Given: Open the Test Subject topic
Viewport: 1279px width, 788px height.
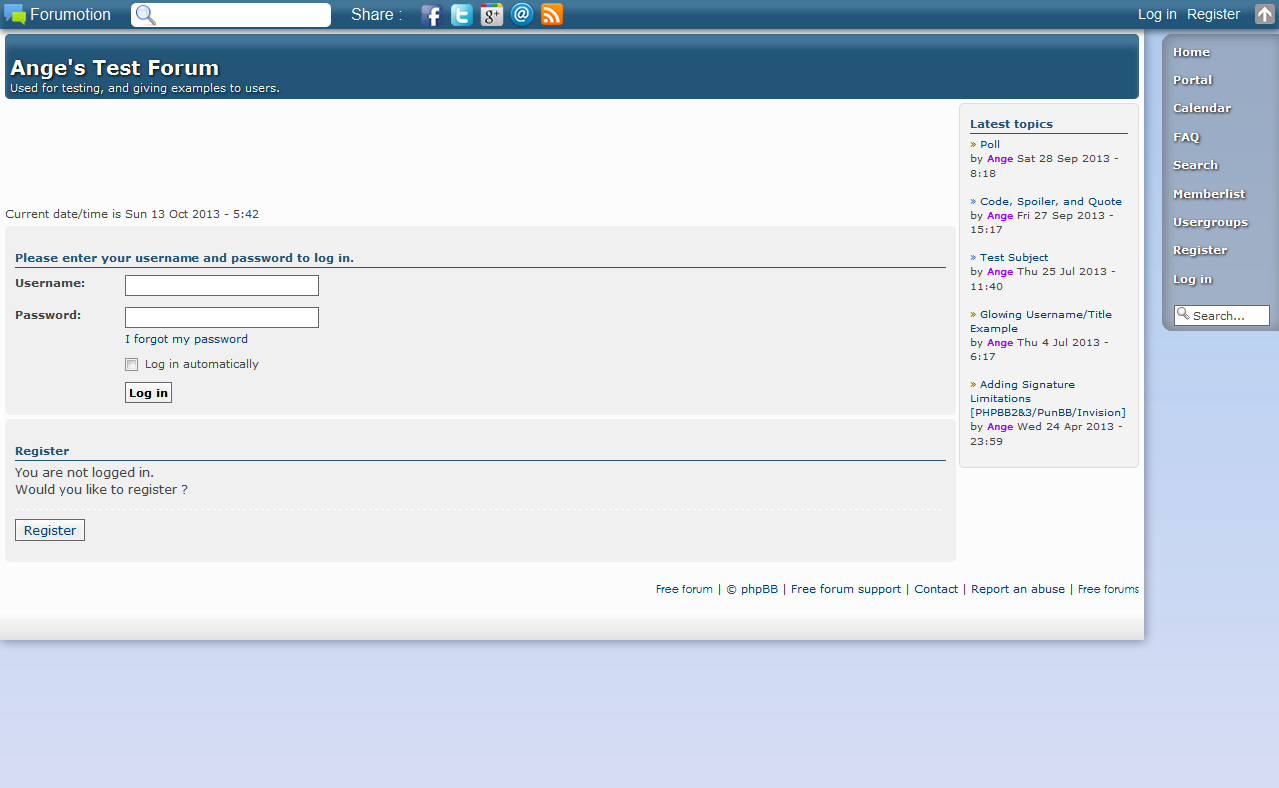Looking at the screenshot, I should pos(1014,257).
